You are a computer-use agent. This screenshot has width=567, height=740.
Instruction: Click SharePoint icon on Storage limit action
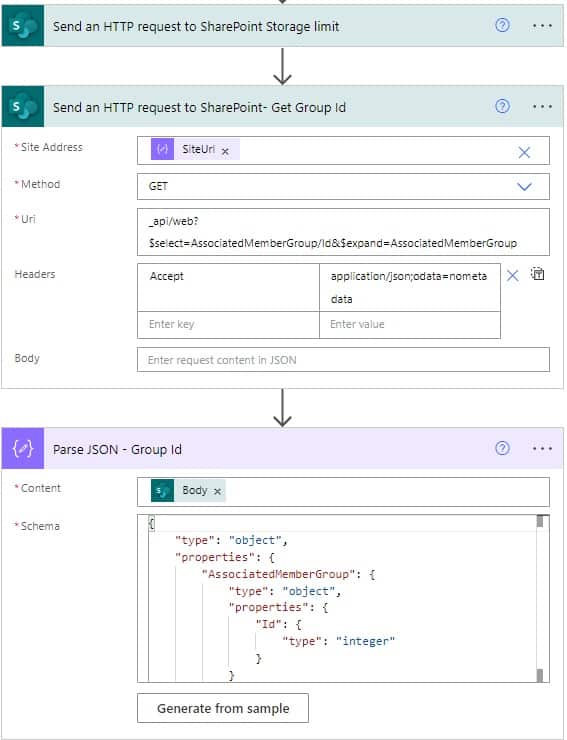pyautogui.click(x=23, y=25)
